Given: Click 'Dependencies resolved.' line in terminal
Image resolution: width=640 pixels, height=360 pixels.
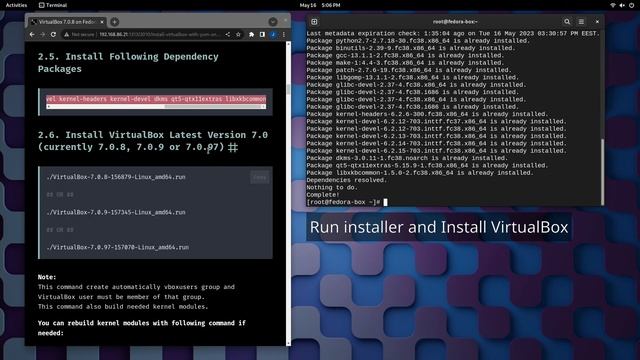Looking at the screenshot, I should point(347,180).
